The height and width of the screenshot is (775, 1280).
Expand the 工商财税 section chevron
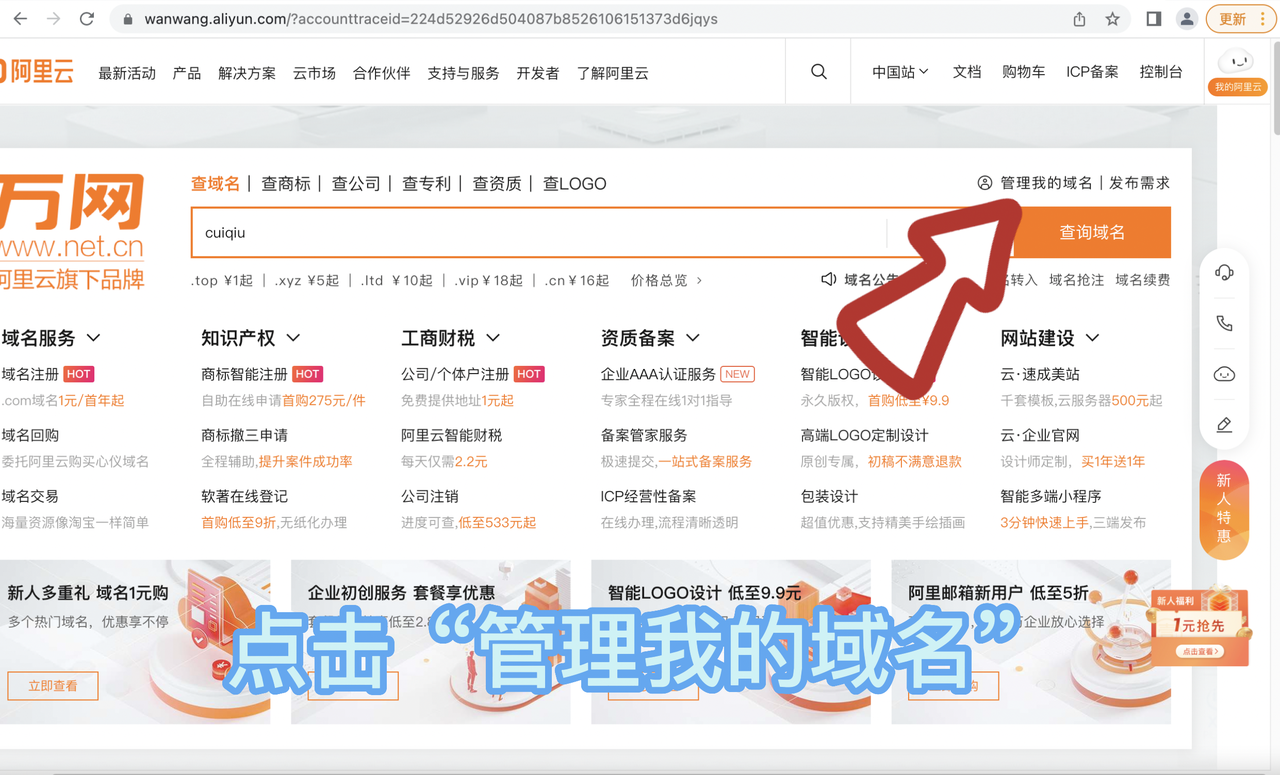coord(493,338)
